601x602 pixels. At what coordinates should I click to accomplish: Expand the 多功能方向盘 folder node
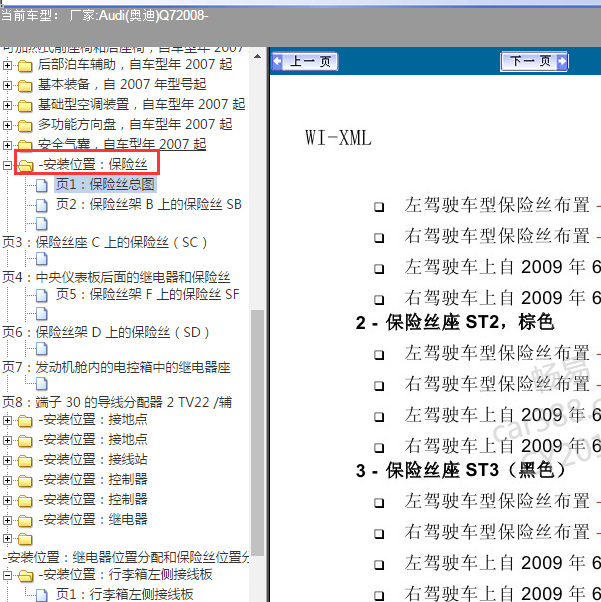point(7,125)
